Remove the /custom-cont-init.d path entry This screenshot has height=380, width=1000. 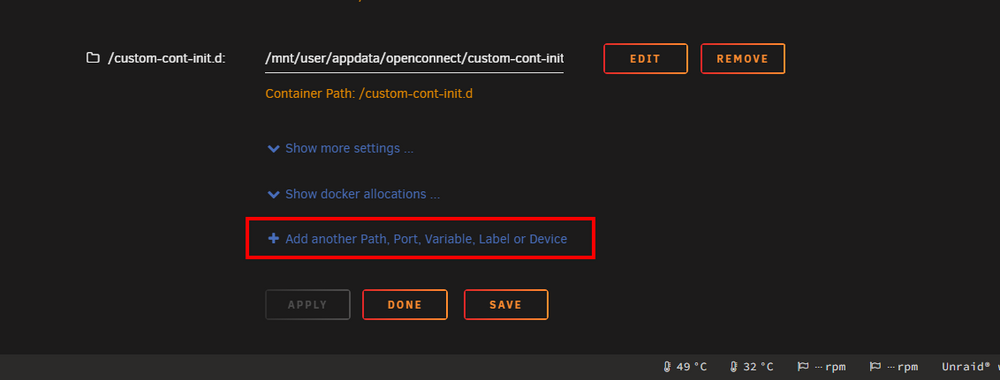tap(742, 59)
